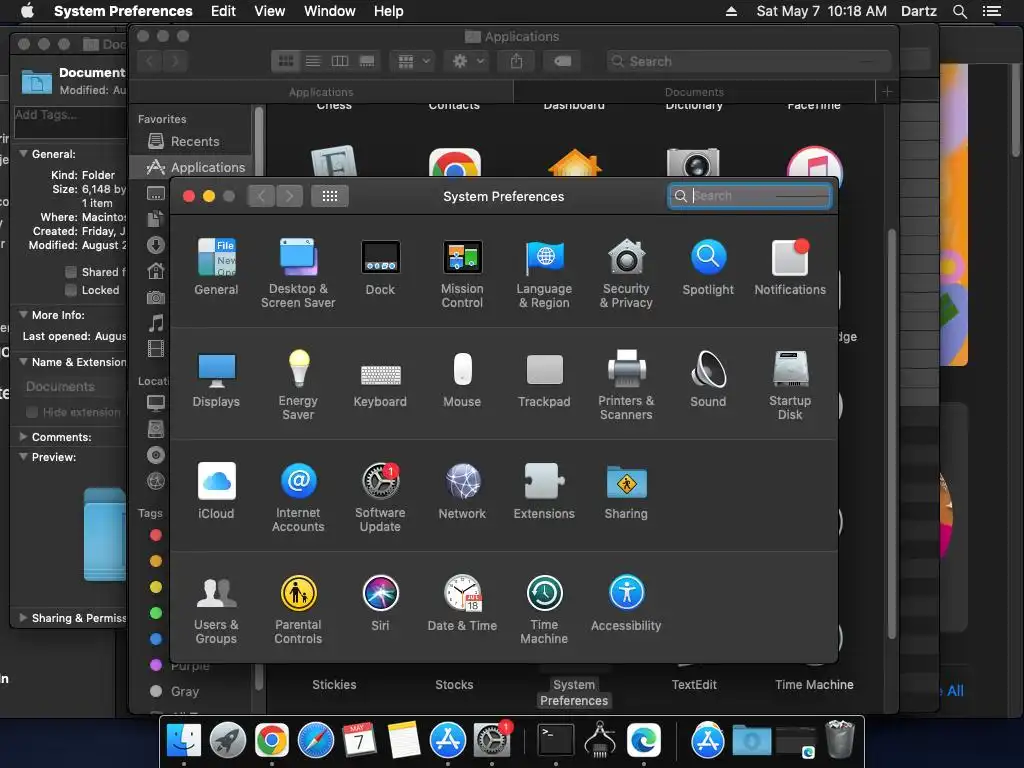
Task: Go forward in System Preferences window
Action: pos(289,196)
